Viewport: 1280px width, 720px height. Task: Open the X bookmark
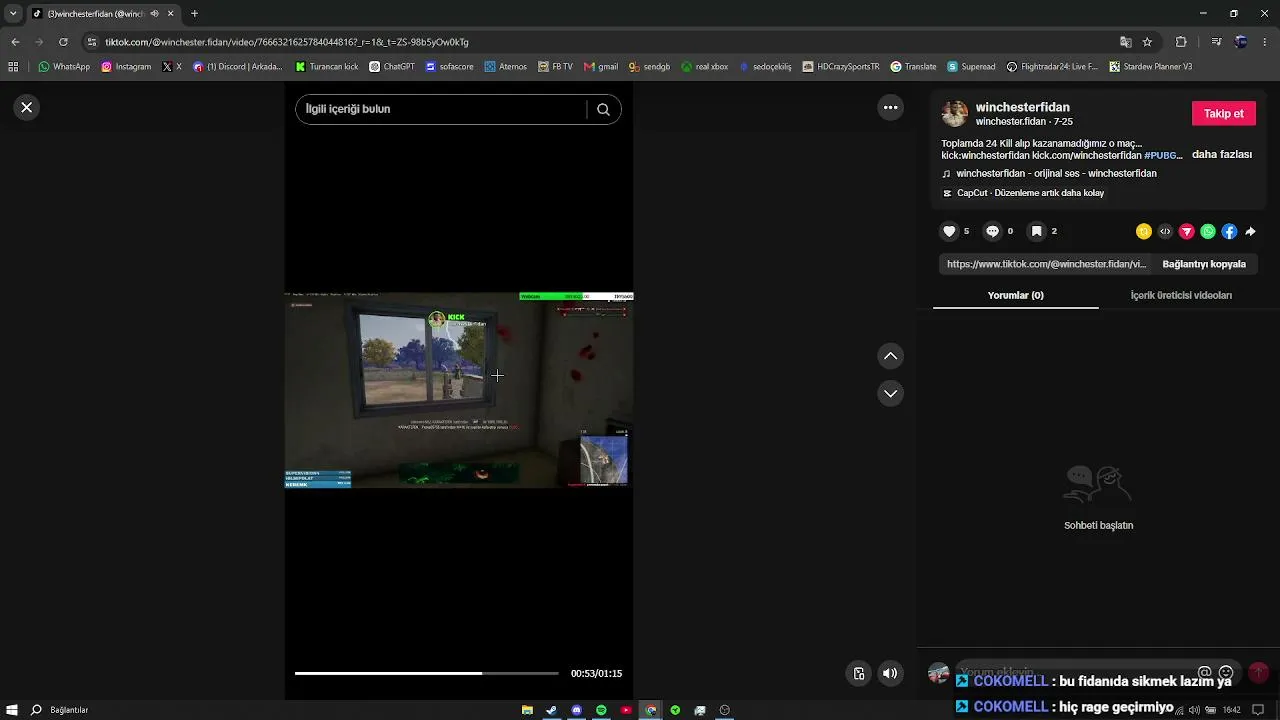tap(172, 67)
